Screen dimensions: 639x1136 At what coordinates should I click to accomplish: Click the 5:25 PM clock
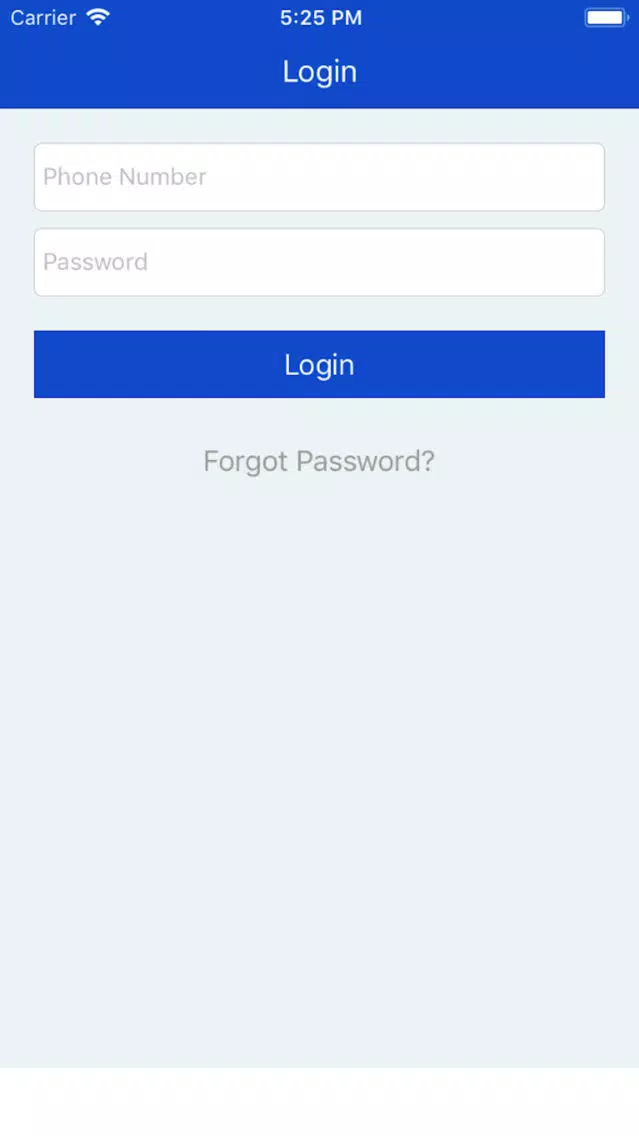(x=321, y=18)
